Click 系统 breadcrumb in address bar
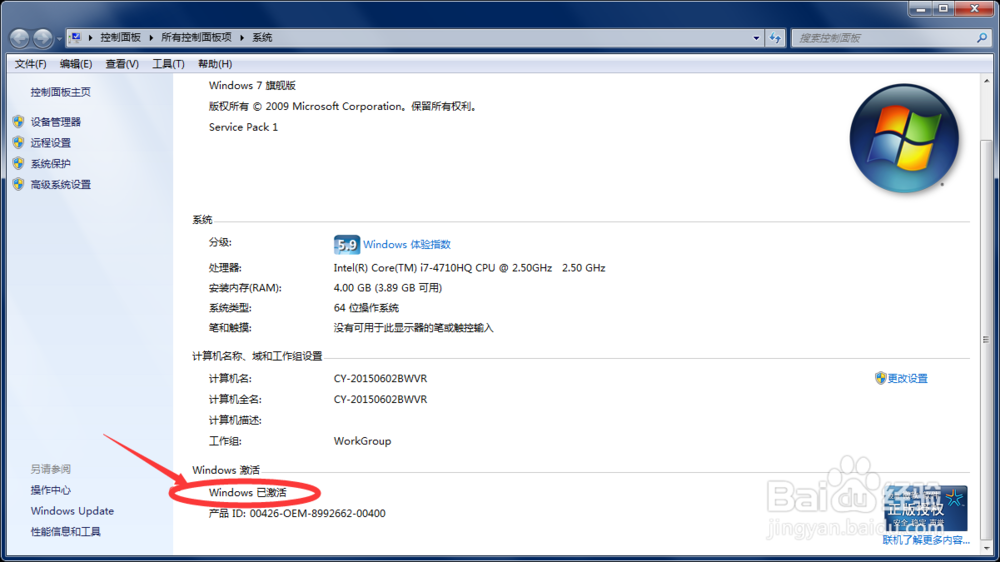 pos(262,38)
